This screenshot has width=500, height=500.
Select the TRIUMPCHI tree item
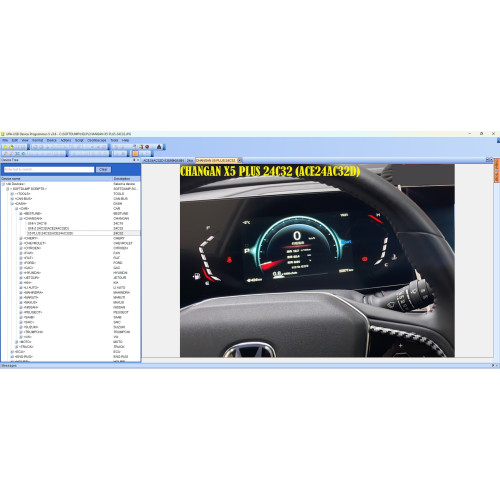[34, 332]
